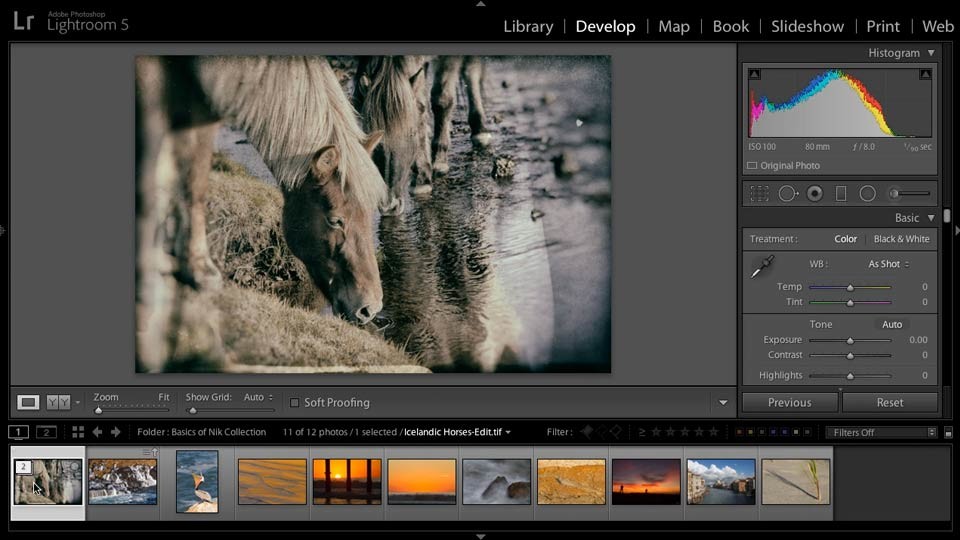Open the Slideshow module
The height and width of the screenshot is (540, 960).
coord(807,26)
